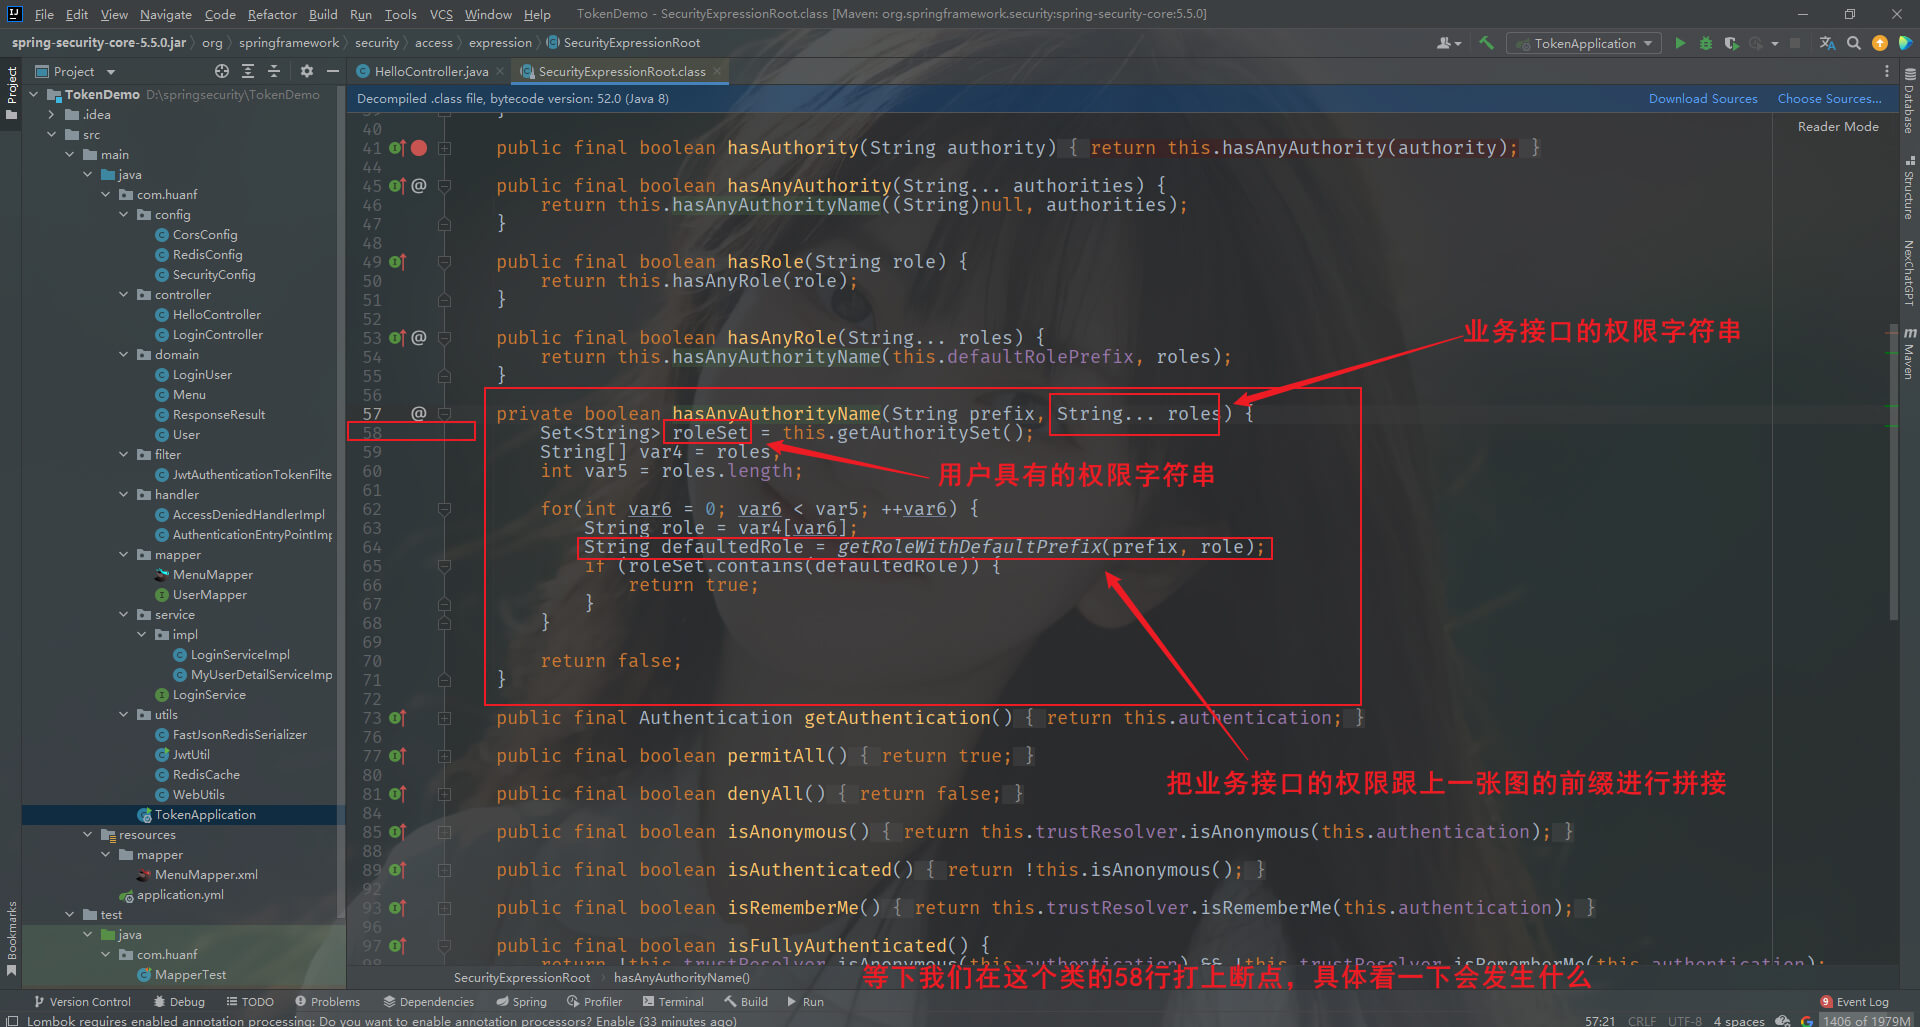Image resolution: width=1920 pixels, height=1027 pixels.
Task: Open the Structure tool window
Action: pyautogui.click(x=1909, y=188)
